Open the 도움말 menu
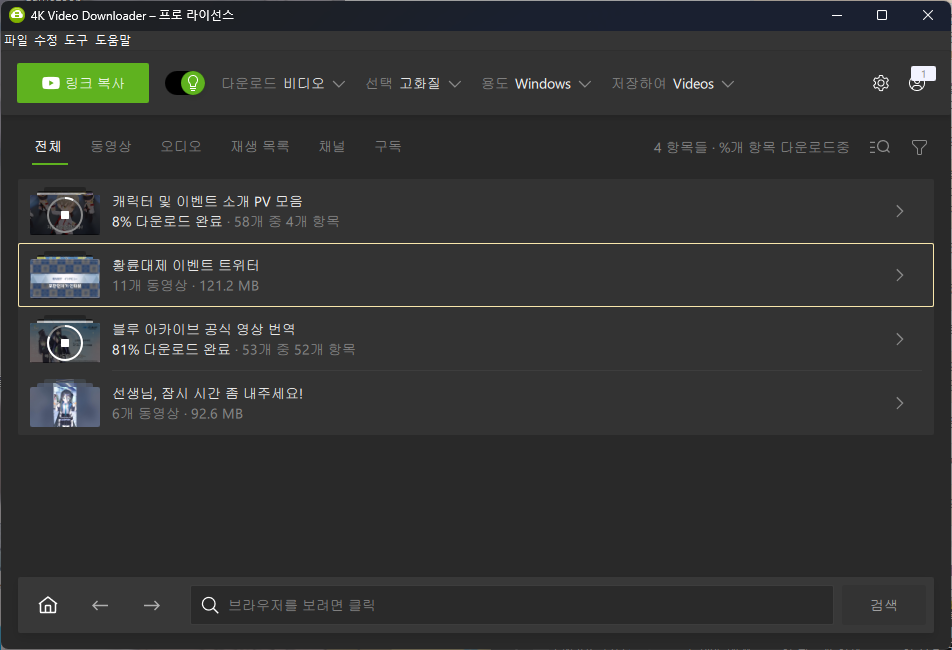The width and height of the screenshot is (952, 650). pos(113,40)
